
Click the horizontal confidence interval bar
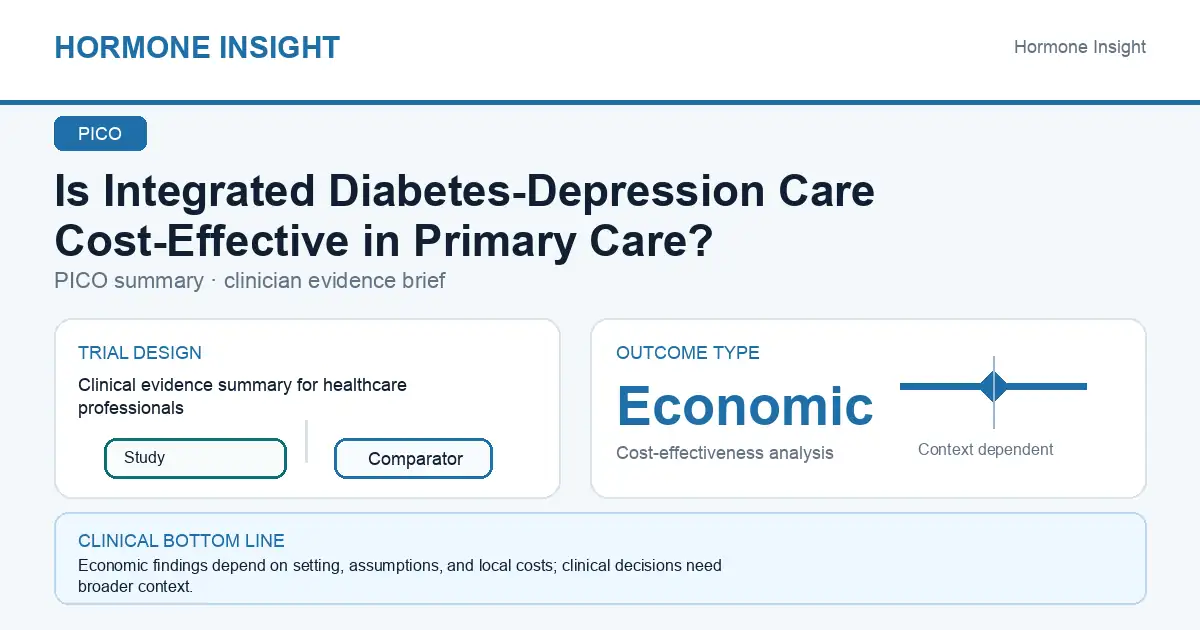click(993, 386)
